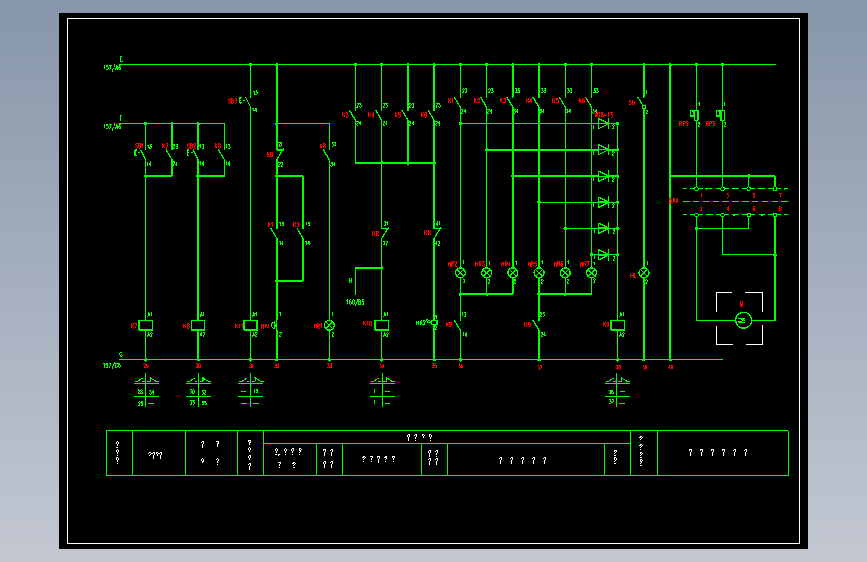Viewport: 867px width, 562px height.
Task: Select the K10 relay coil symbol
Action: coord(382,325)
